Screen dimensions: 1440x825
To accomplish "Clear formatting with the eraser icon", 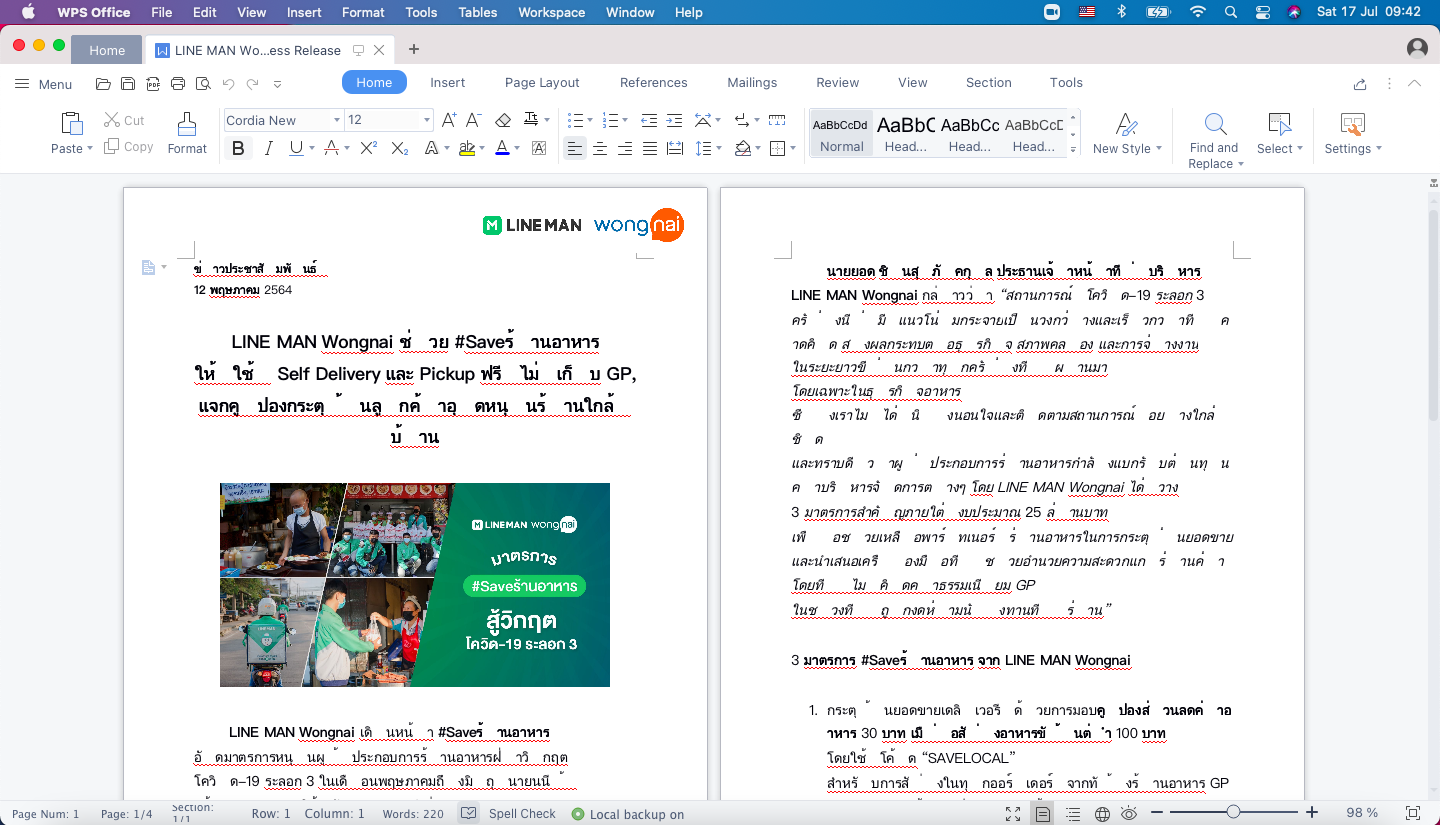I will click(503, 120).
